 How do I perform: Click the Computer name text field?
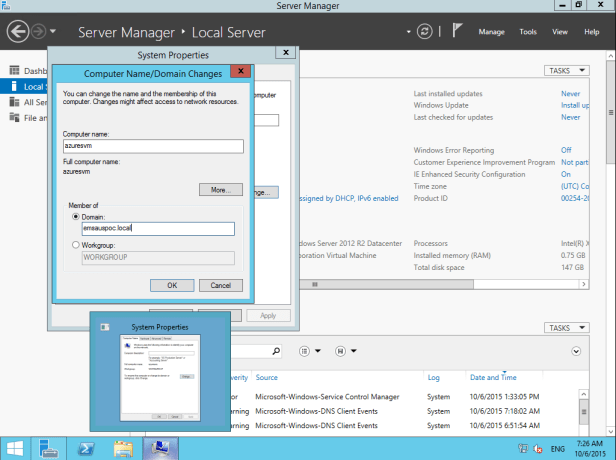[x=153, y=146]
